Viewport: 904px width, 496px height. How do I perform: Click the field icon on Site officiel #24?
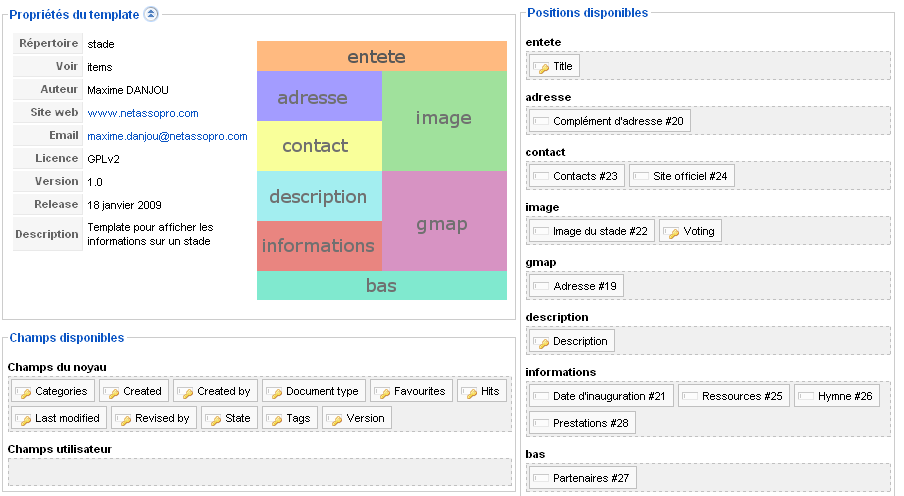click(x=641, y=176)
